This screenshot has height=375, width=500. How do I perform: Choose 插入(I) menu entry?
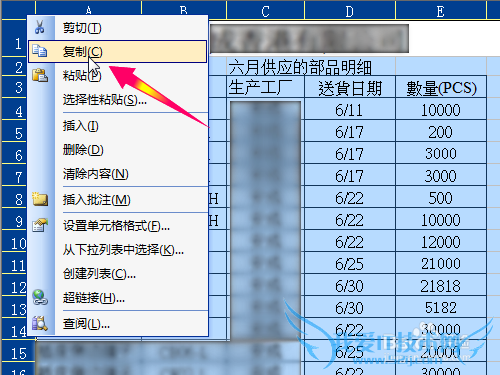[117, 126]
